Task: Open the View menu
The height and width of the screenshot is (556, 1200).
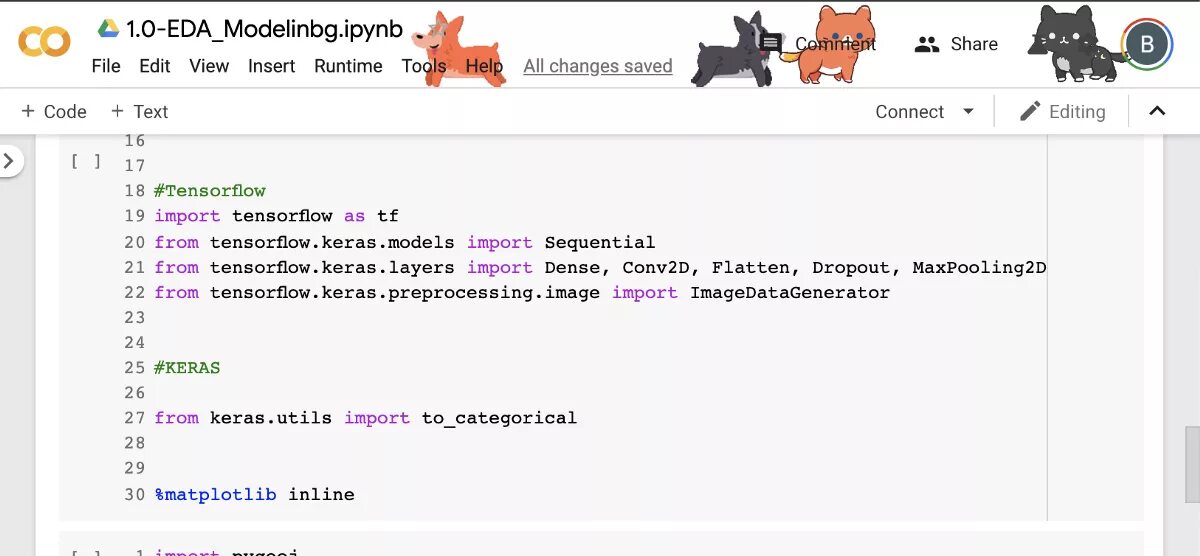Action: pyautogui.click(x=209, y=66)
